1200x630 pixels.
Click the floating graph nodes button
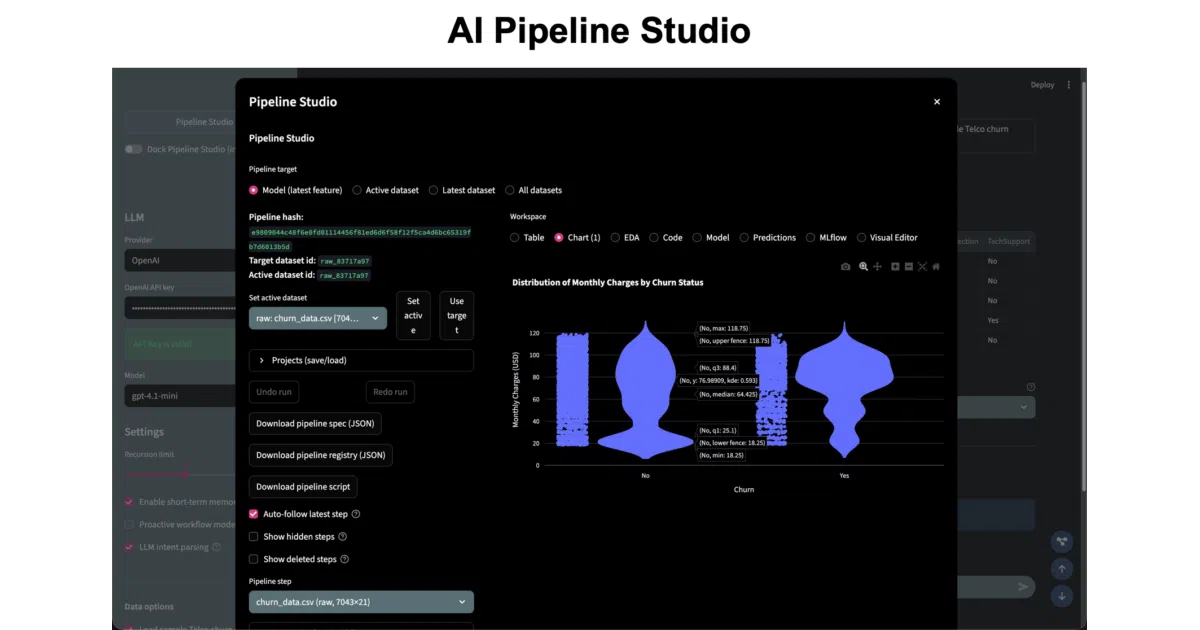tap(1062, 541)
